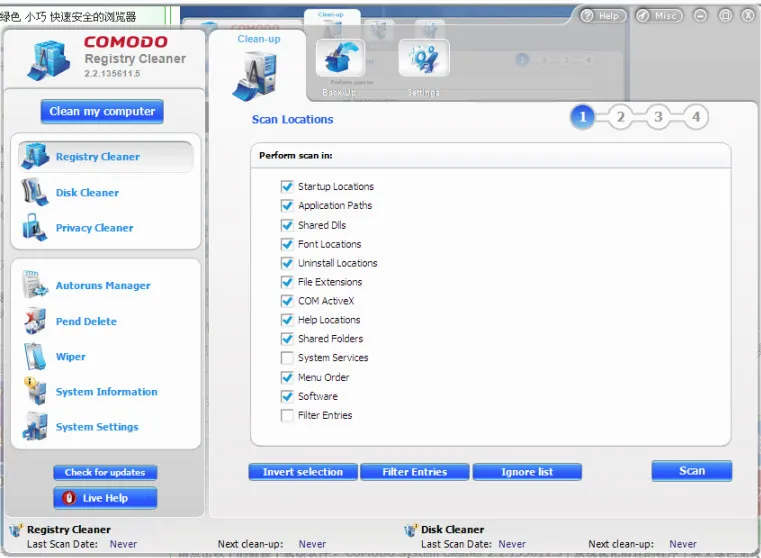Click the Registry Cleaner status bar icon
761x558 pixels.
click(16, 530)
